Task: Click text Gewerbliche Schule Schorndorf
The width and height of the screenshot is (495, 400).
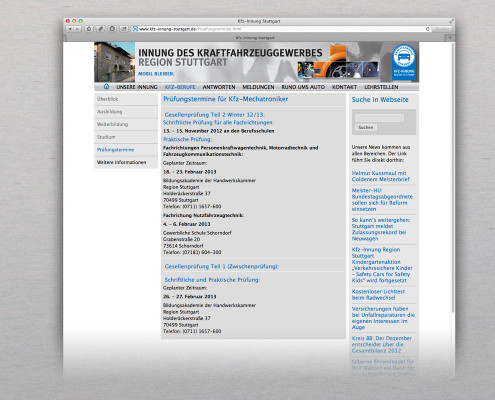Action: 197,233
